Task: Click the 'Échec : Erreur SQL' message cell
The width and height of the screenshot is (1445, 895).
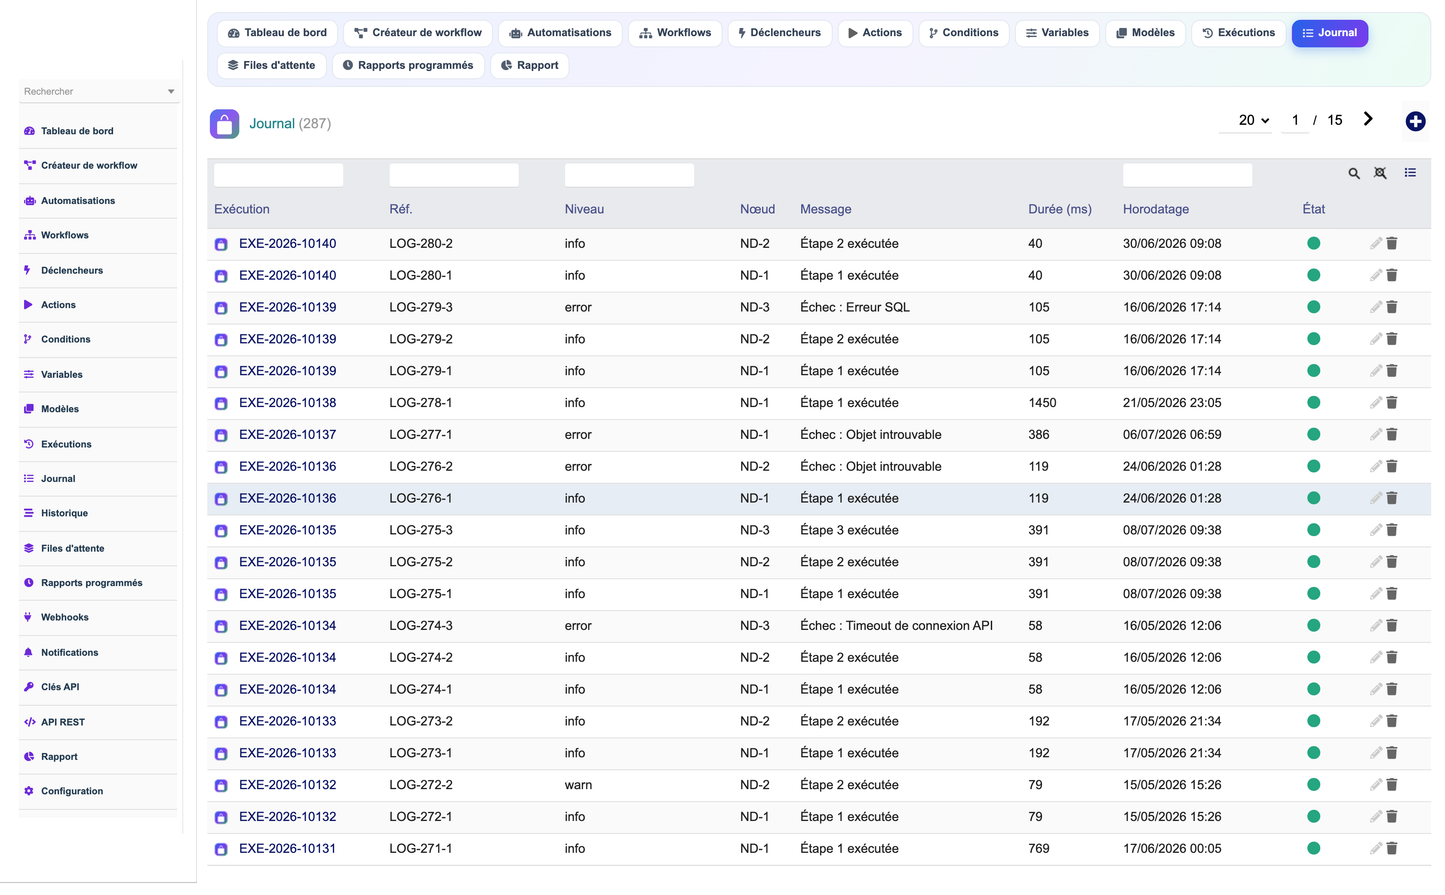Action: 855,307
